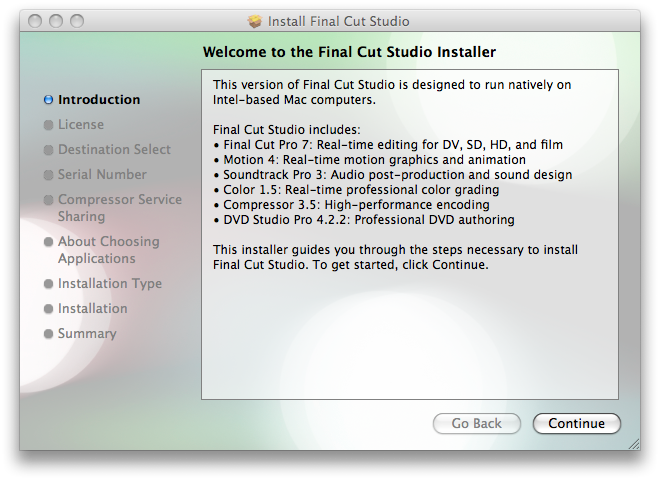Viewport: 660px width, 480px height.
Task: Select the Introduction step label
Action: (99, 100)
